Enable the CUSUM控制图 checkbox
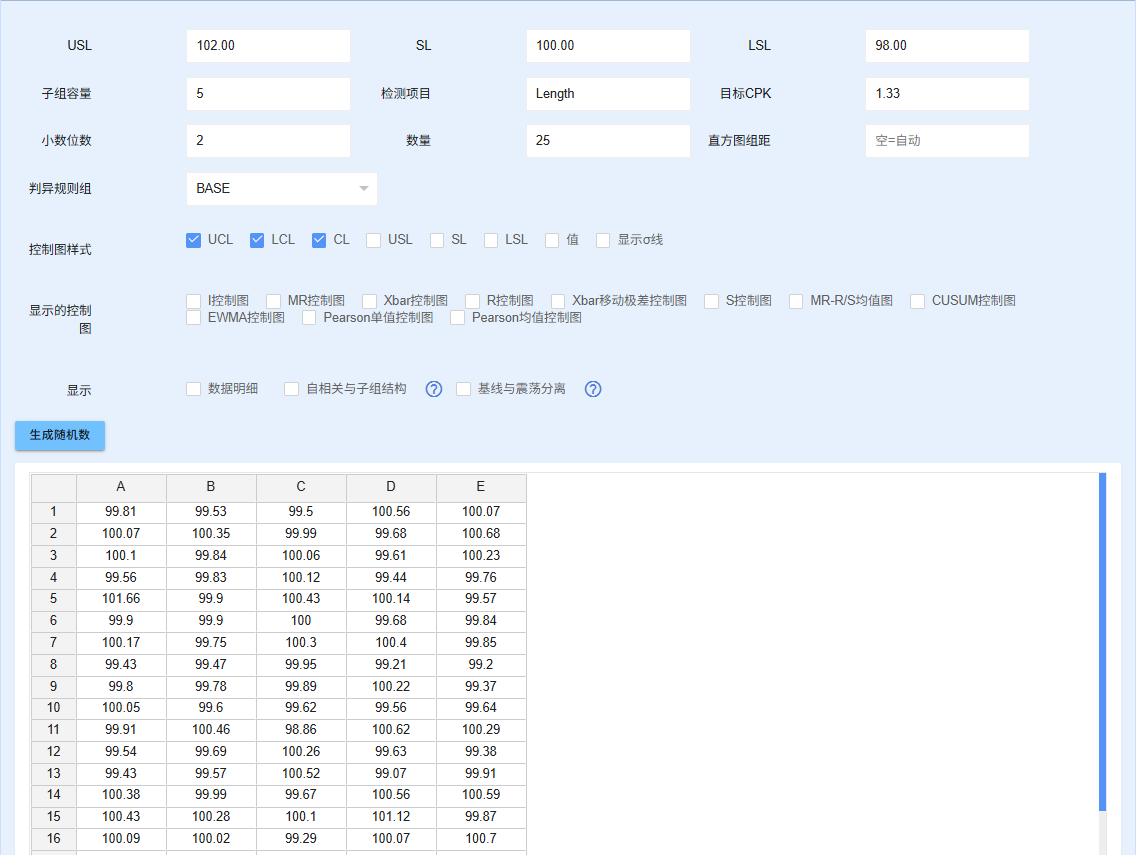This screenshot has width=1139, height=855. [x=917, y=301]
